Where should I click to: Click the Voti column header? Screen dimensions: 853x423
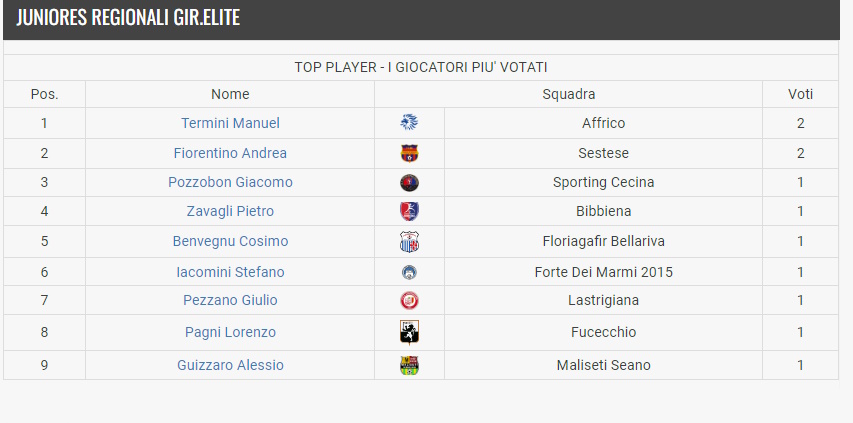pyautogui.click(x=800, y=94)
